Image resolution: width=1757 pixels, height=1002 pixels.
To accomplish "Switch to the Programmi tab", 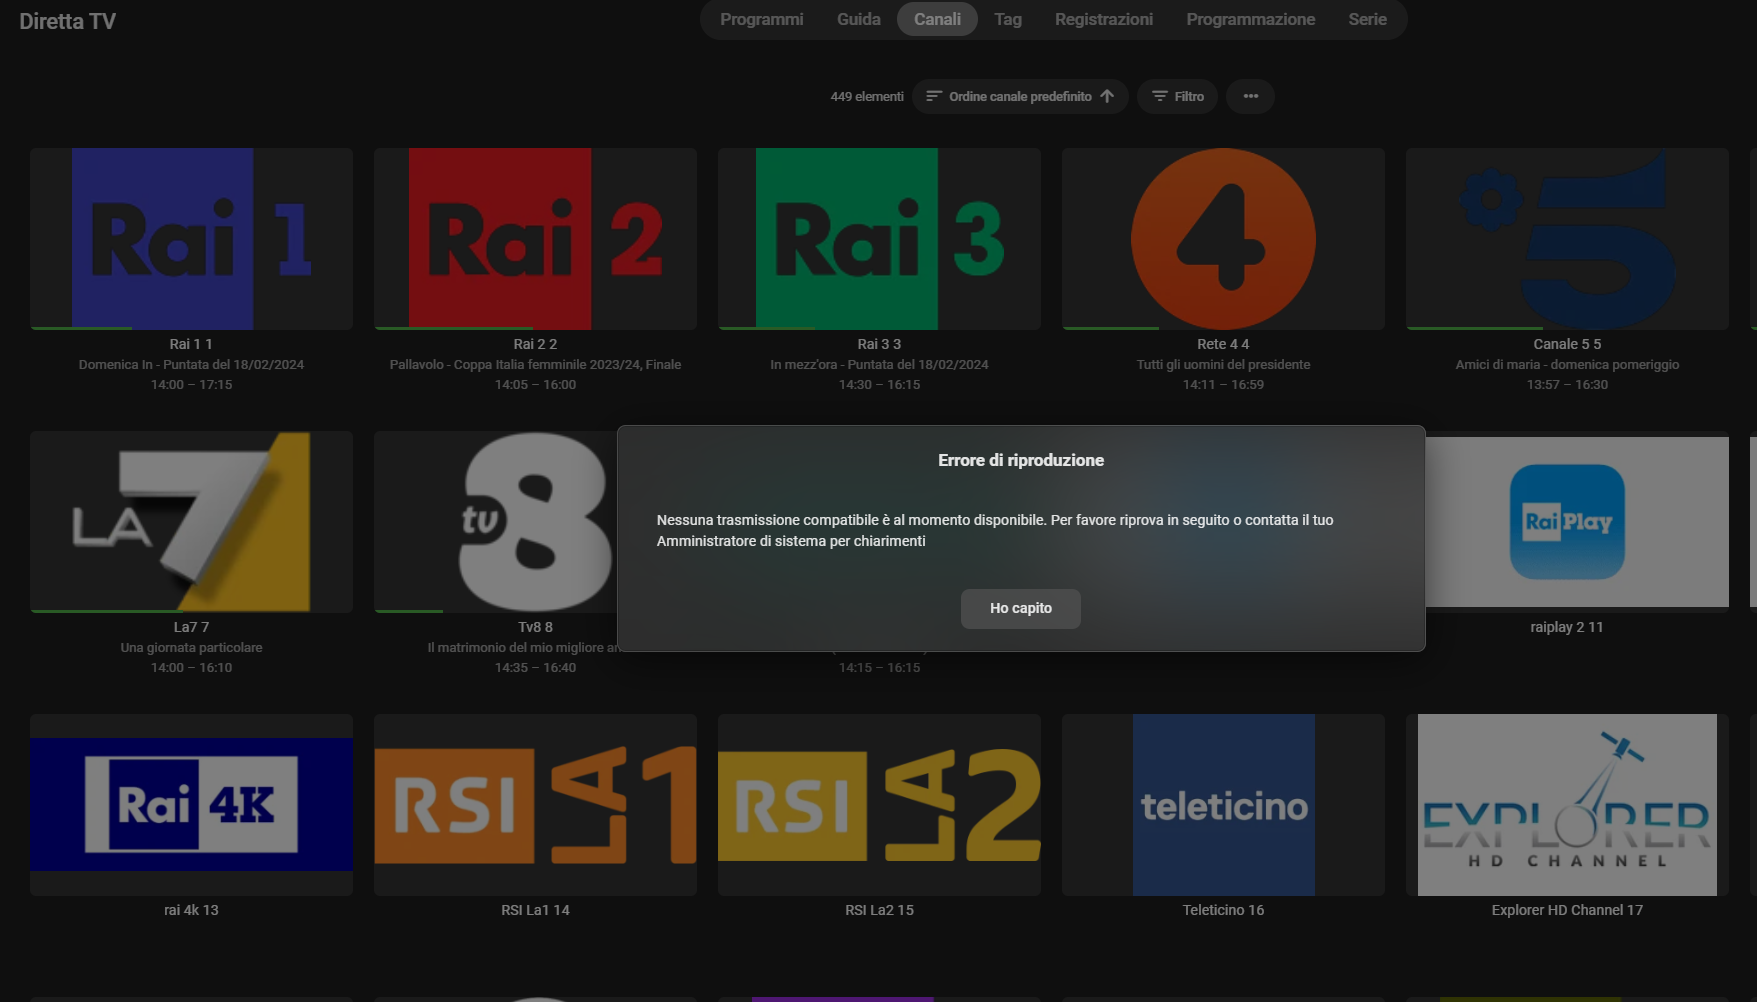I will click(762, 19).
